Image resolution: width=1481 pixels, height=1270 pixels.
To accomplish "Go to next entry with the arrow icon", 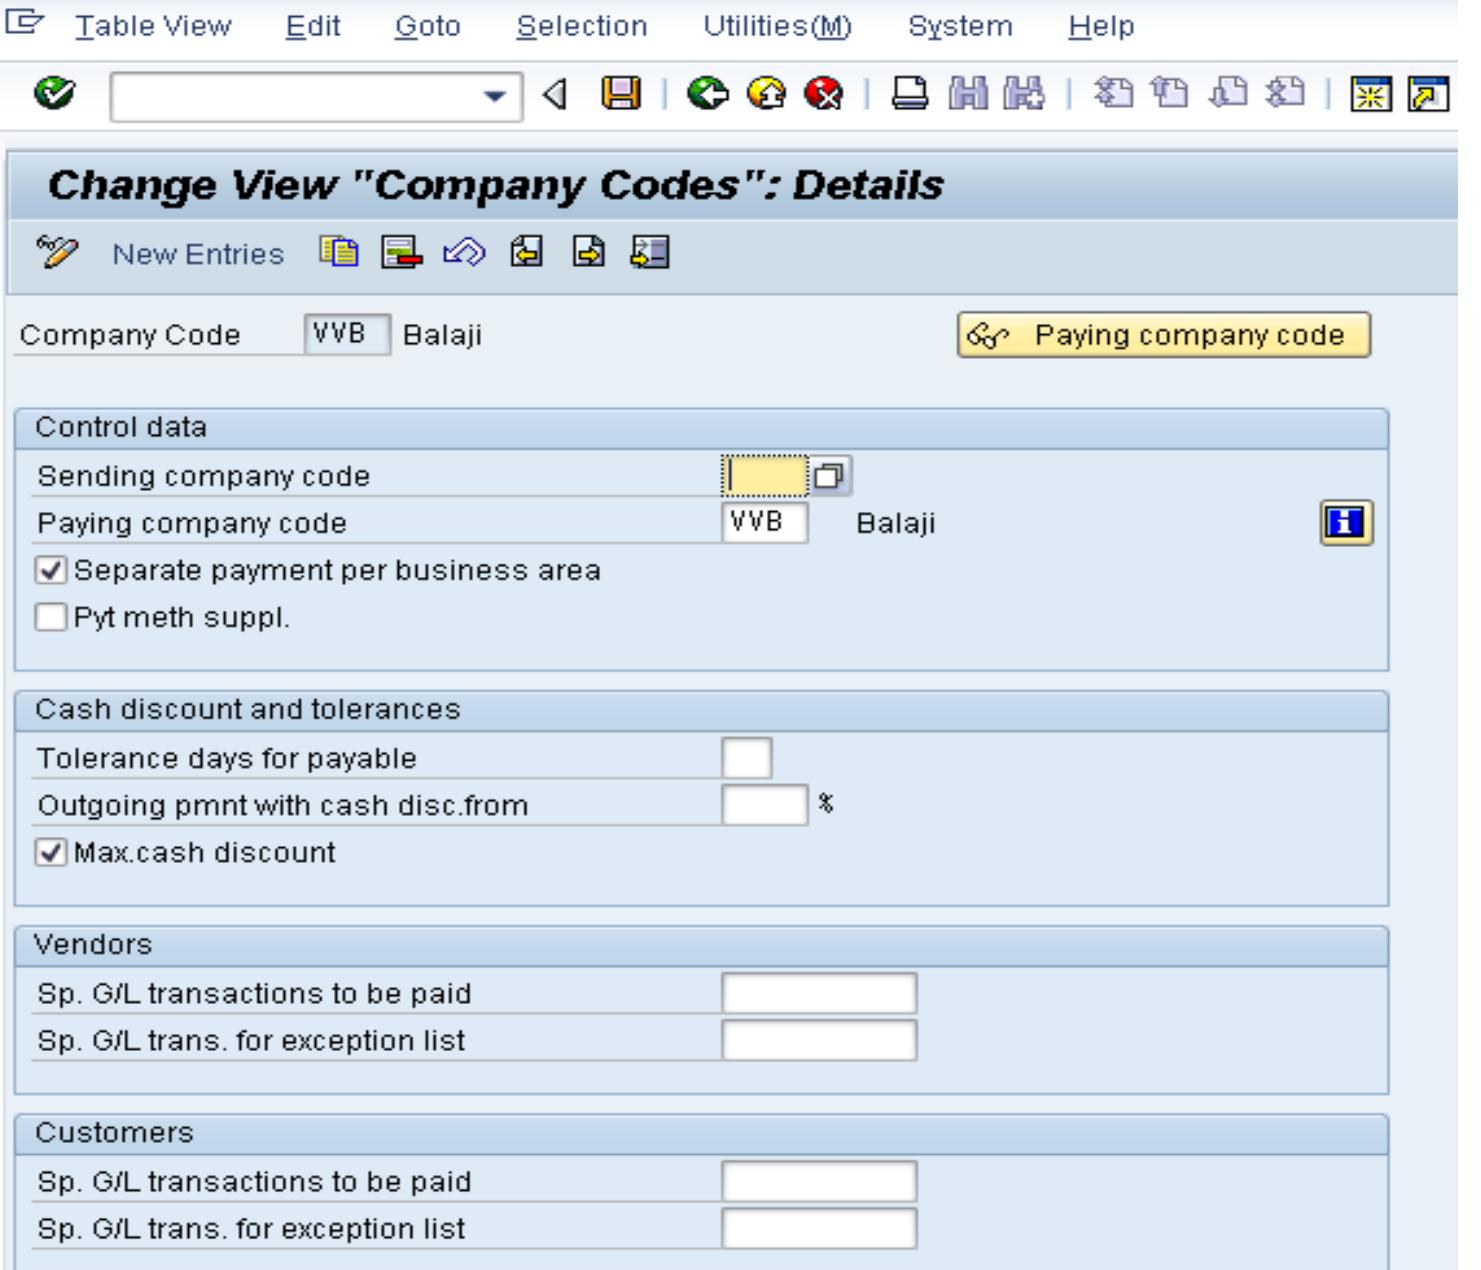I will (x=588, y=253).
